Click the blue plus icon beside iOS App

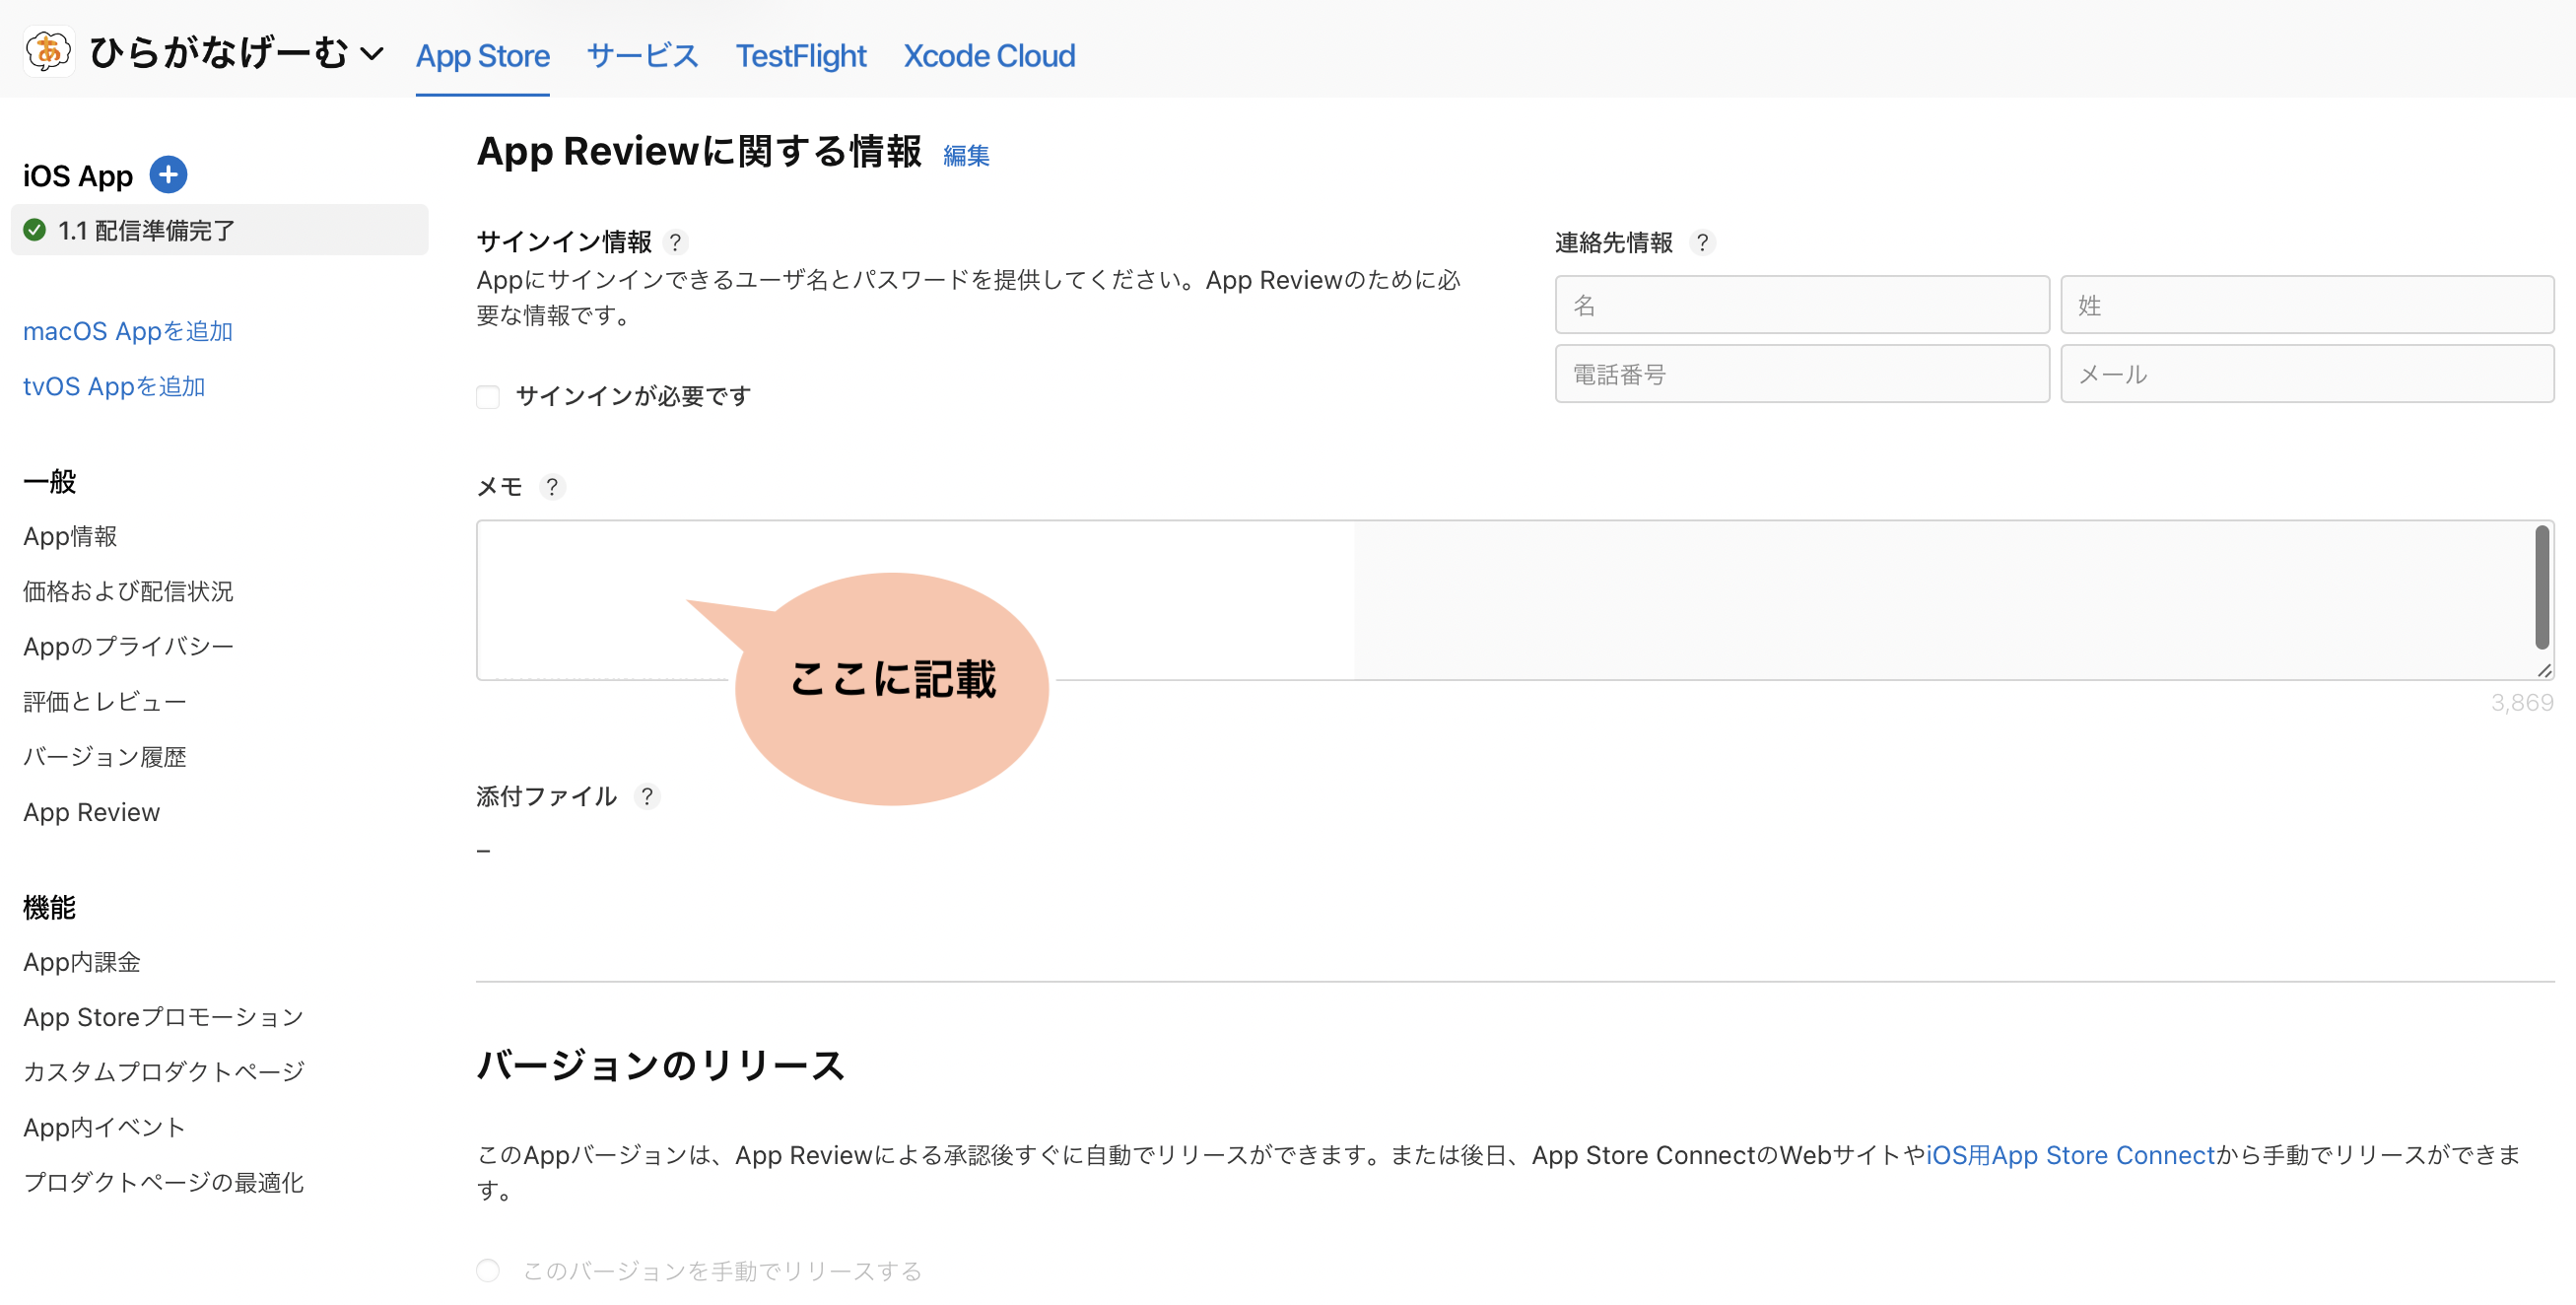tap(168, 175)
